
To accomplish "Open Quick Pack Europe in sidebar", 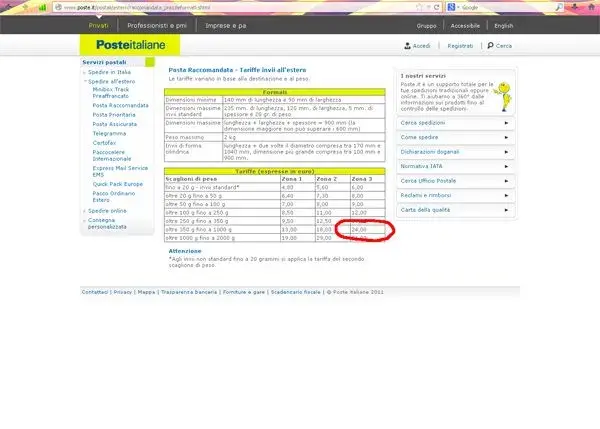I will click(117, 184).
